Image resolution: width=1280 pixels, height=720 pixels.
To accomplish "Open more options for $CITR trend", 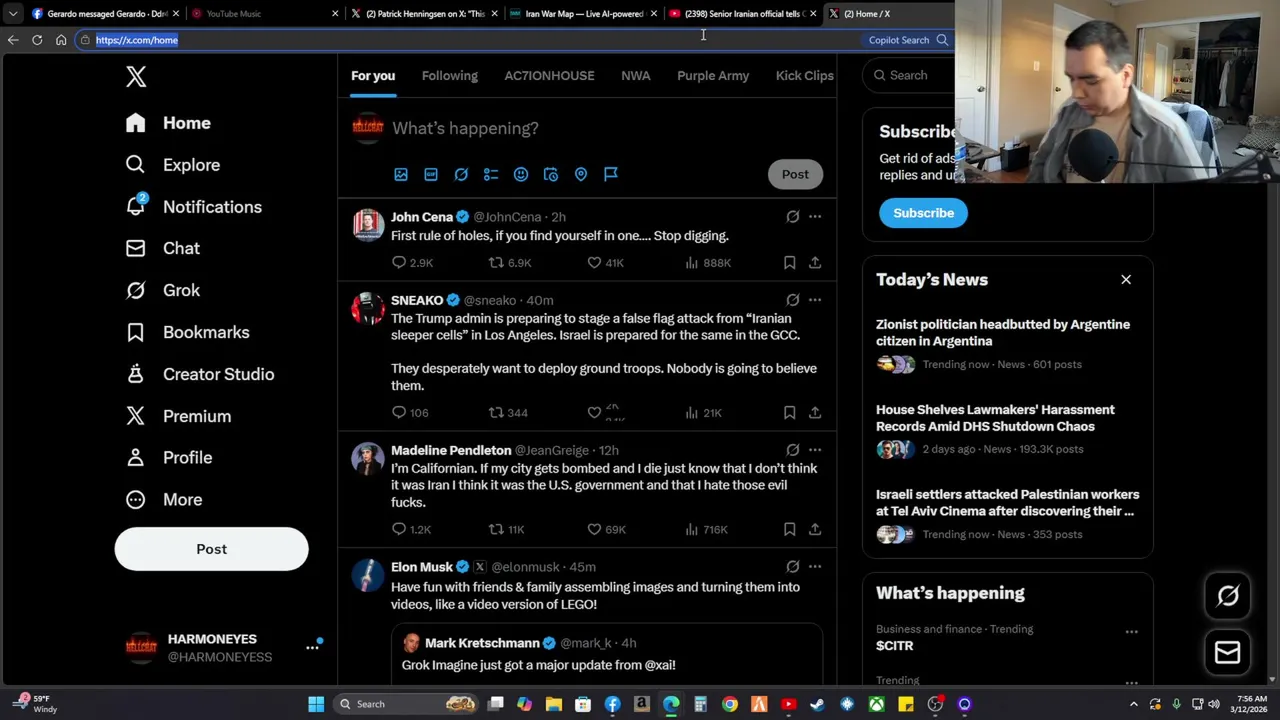I will (x=1131, y=631).
